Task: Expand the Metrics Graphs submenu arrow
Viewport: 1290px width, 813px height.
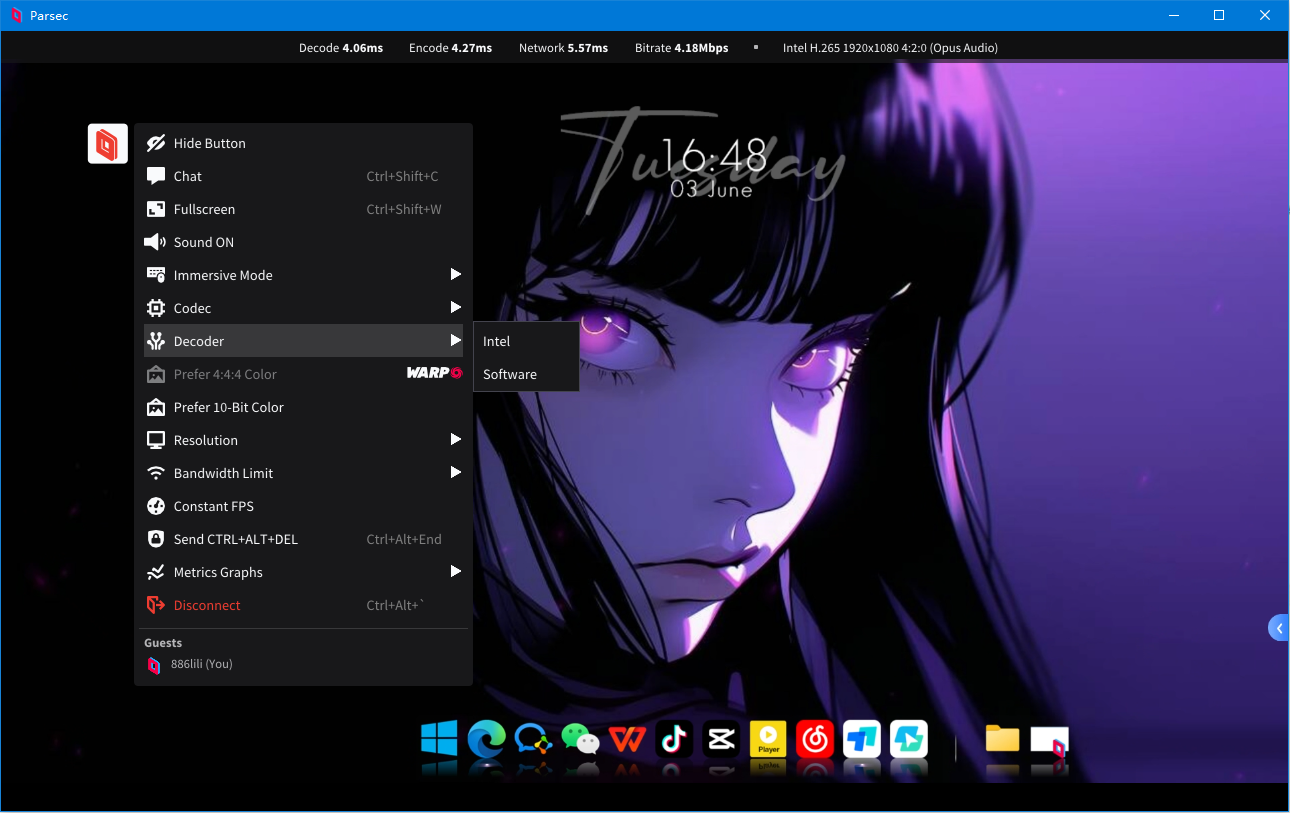Action: [x=455, y=571]
